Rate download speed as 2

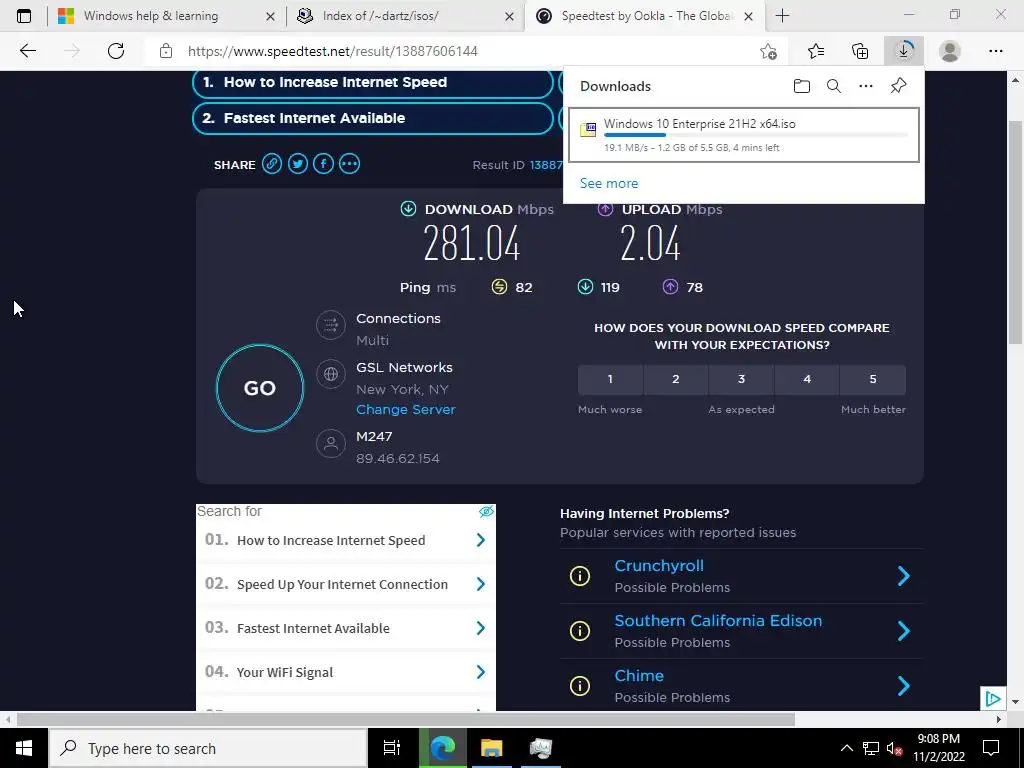click(x=676, y=379)
